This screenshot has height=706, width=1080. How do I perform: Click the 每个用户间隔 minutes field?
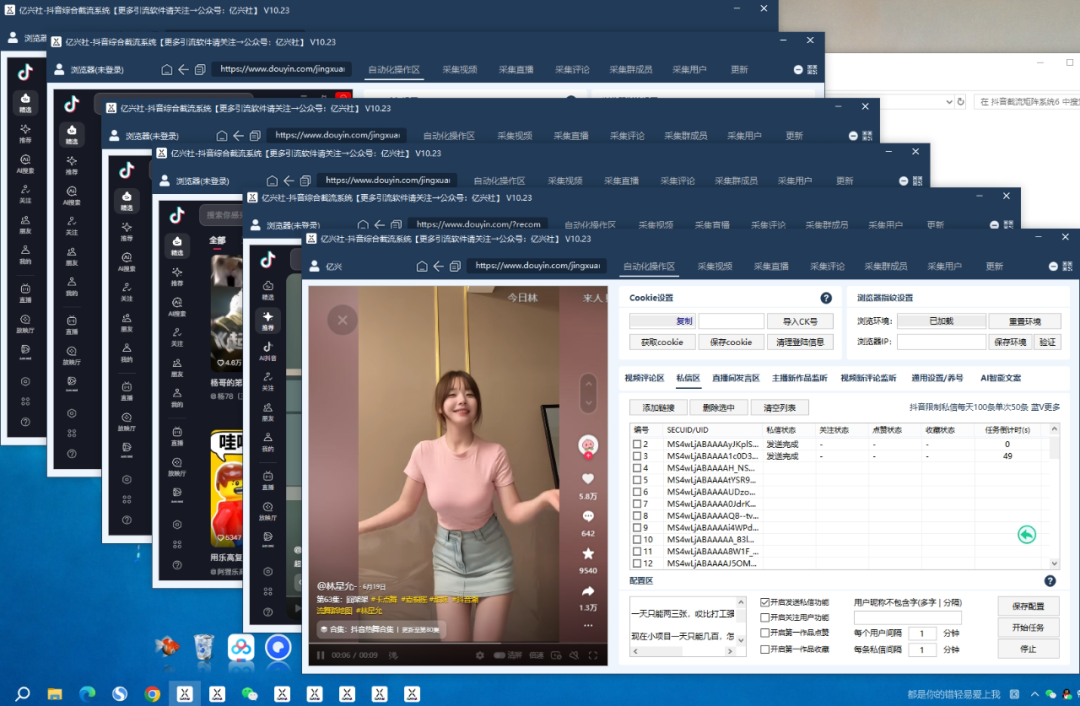pyautogui.click(x=922, y=632)
